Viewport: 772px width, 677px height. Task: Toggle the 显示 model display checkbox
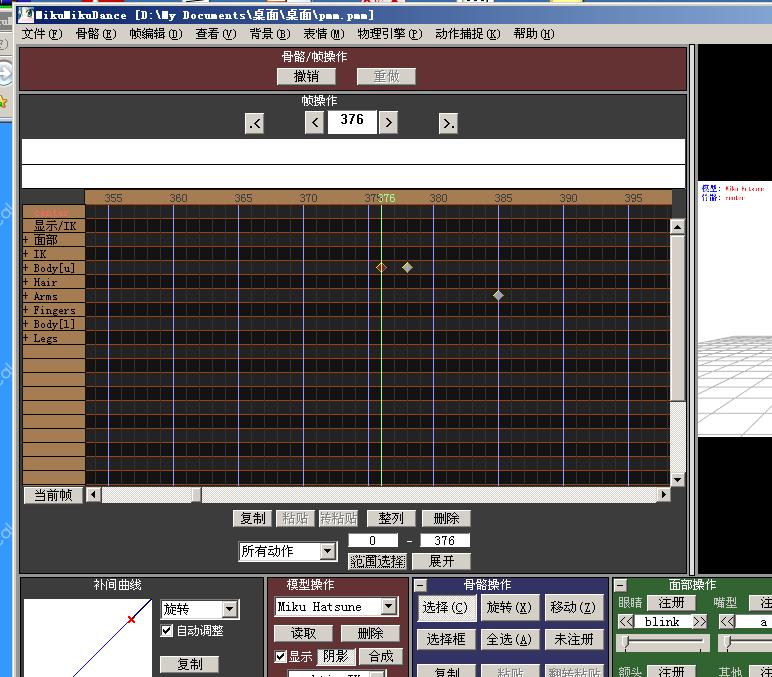(x=281, y=656)
